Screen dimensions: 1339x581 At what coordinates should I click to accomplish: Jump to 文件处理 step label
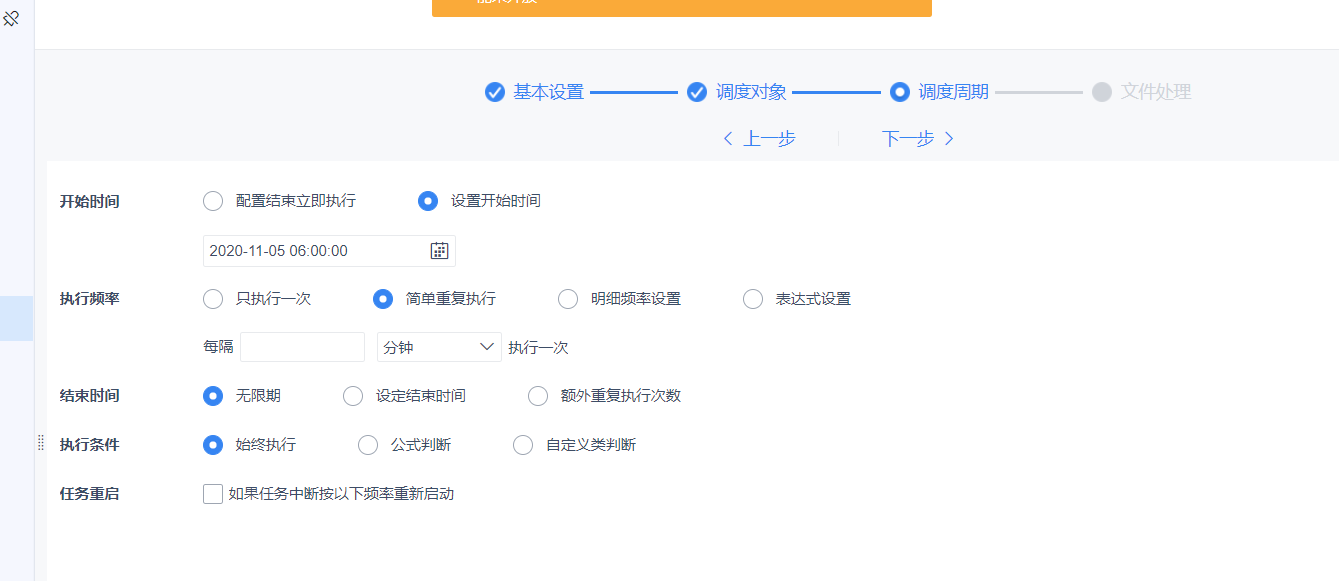(x=1156, y=92)
